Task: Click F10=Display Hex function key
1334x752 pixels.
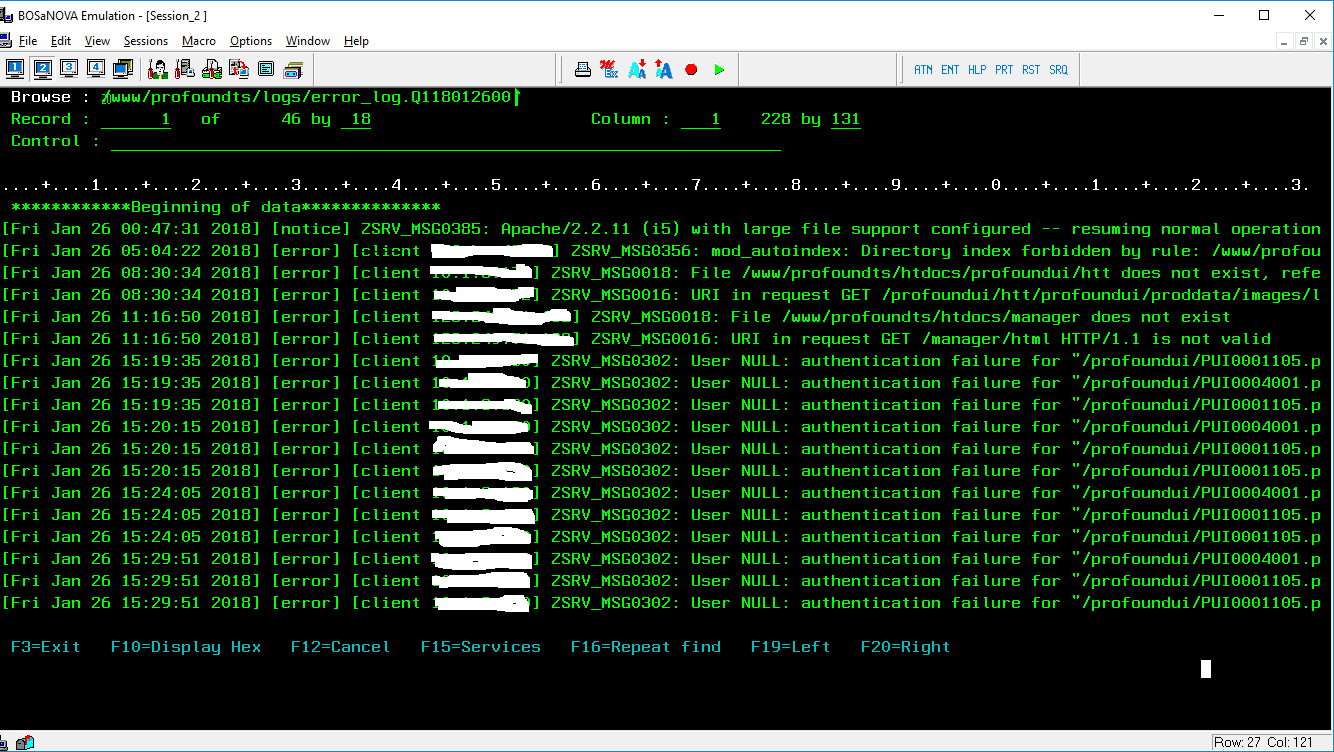Action: click(186, 647)
